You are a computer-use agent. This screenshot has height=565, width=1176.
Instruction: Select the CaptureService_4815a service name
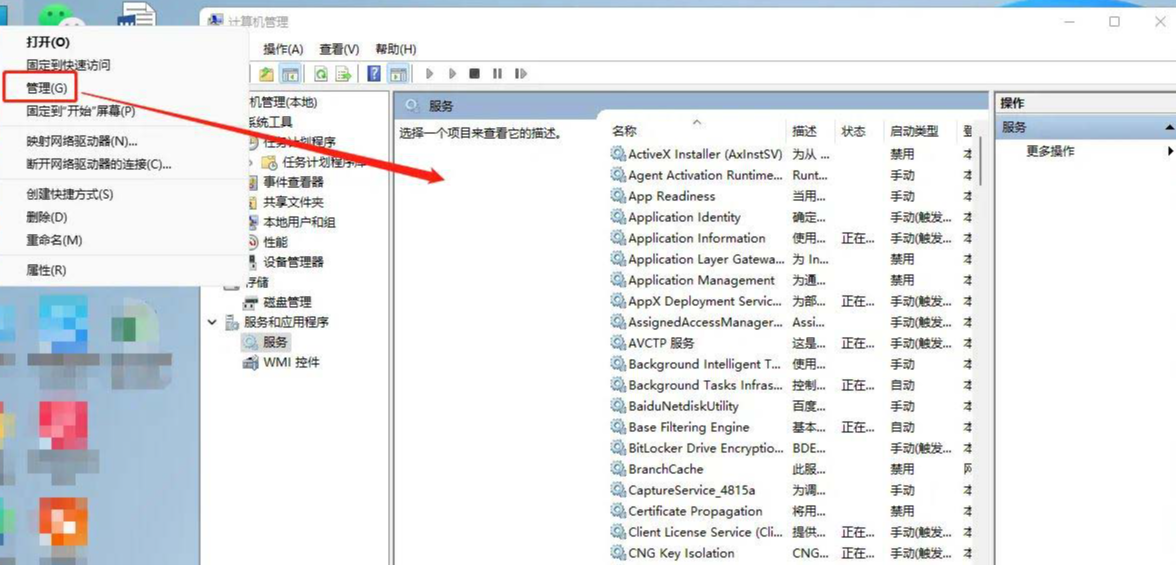click(x=692, y=490)
